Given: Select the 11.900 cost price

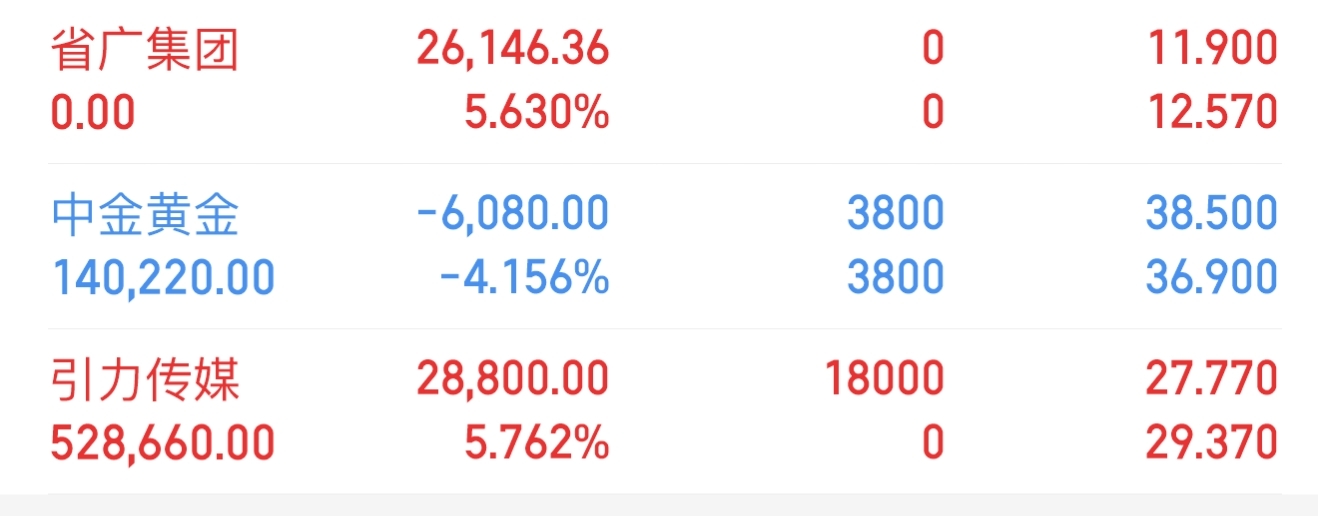Looking at the screenshot, I should point(1213,49).
